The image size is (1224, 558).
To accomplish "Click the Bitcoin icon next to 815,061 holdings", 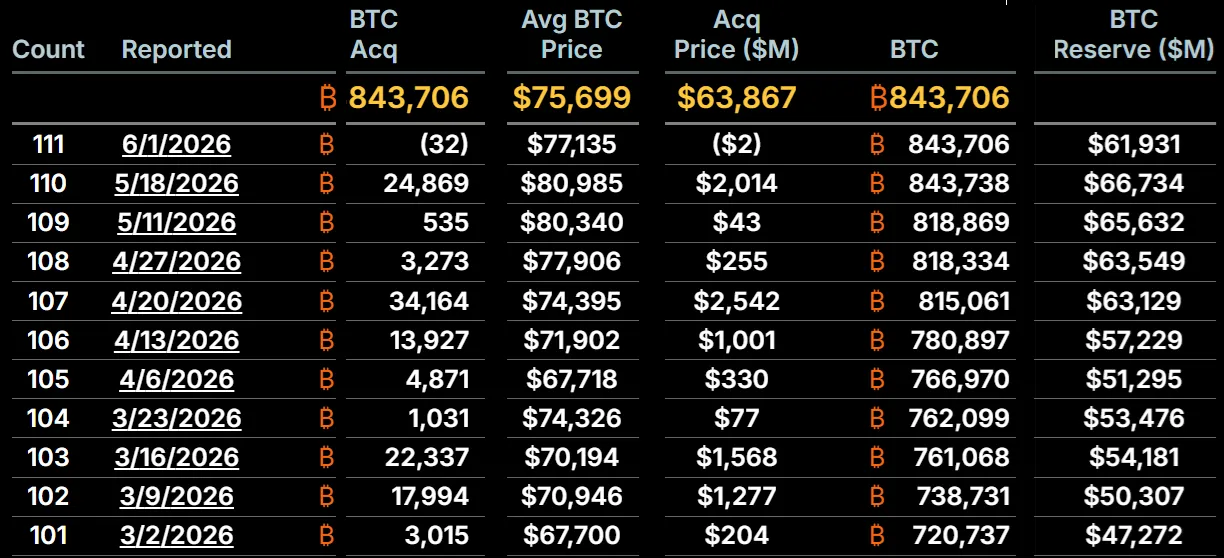I will click(x=878, y=300).
